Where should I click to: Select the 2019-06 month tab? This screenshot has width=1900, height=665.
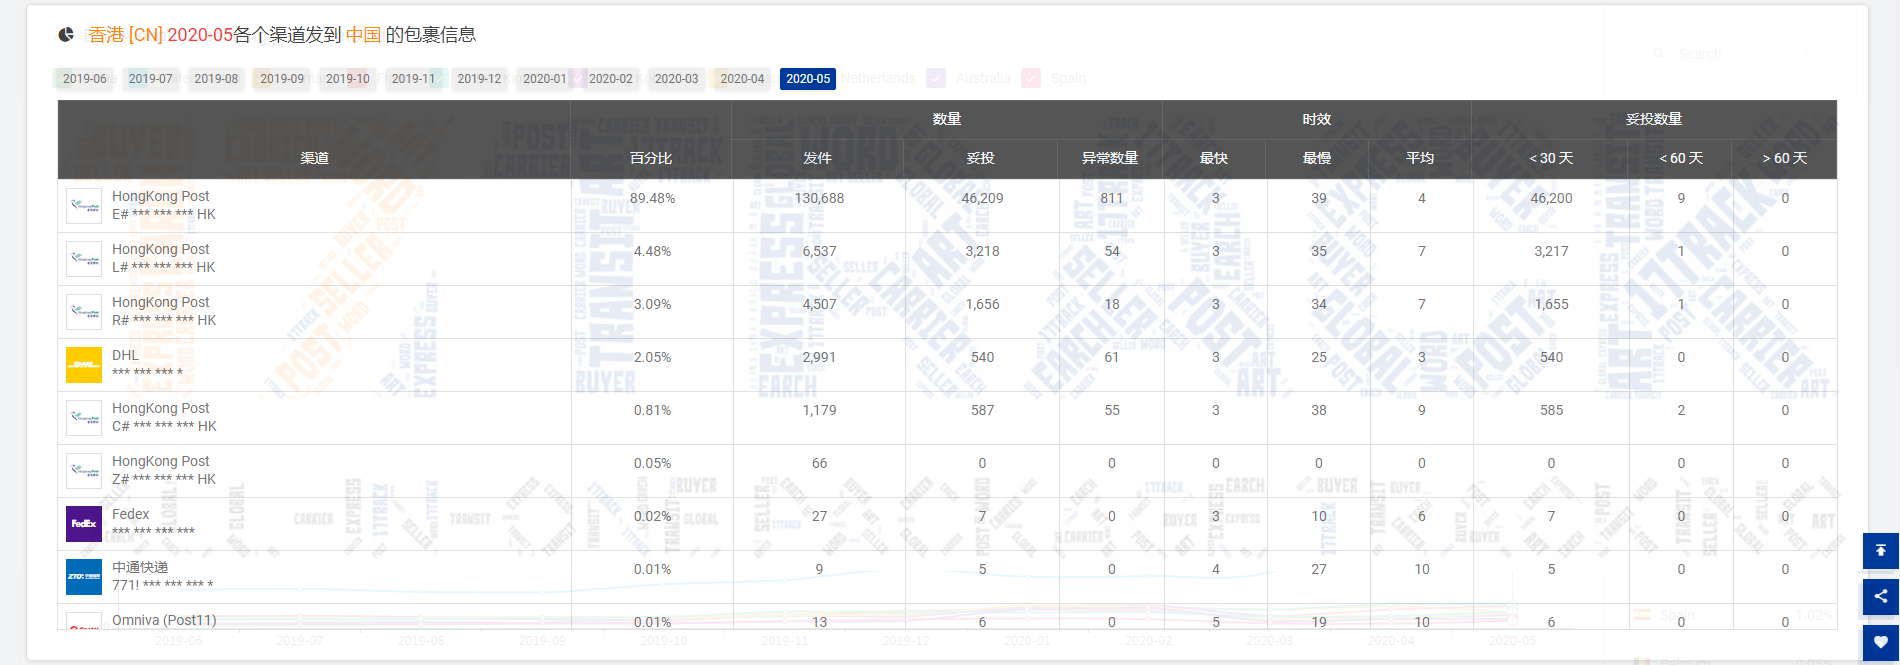click(x=85, y=79)
